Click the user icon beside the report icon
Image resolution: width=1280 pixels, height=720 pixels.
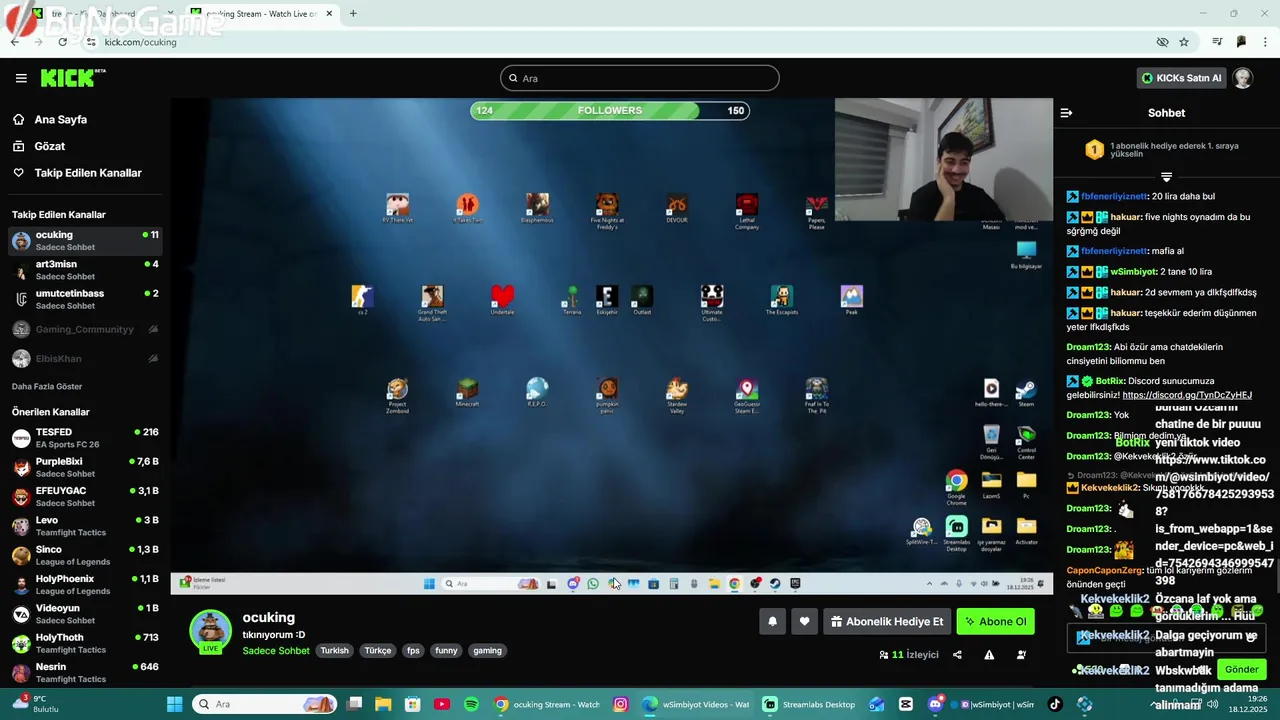[1021, 655]
